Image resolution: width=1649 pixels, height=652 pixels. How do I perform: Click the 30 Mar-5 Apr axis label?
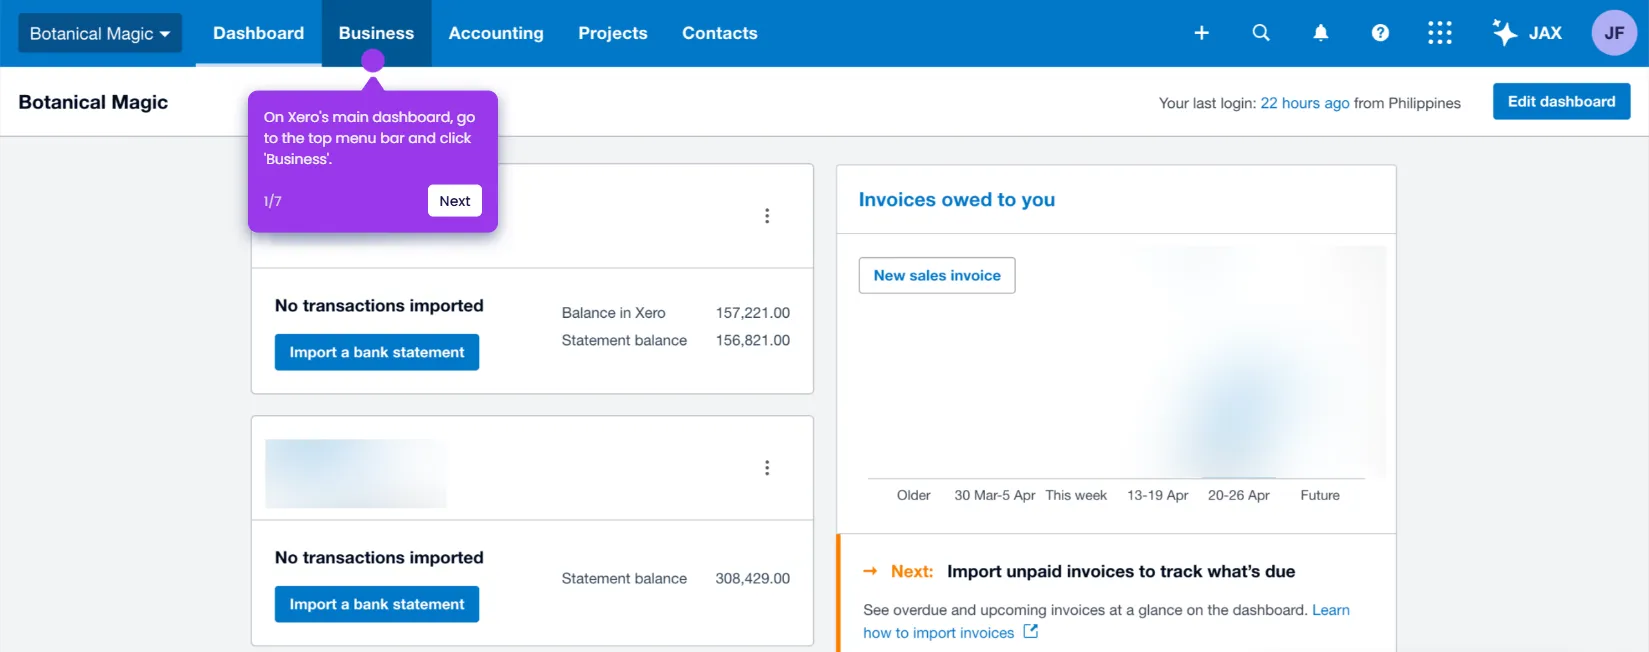point(995,495)
